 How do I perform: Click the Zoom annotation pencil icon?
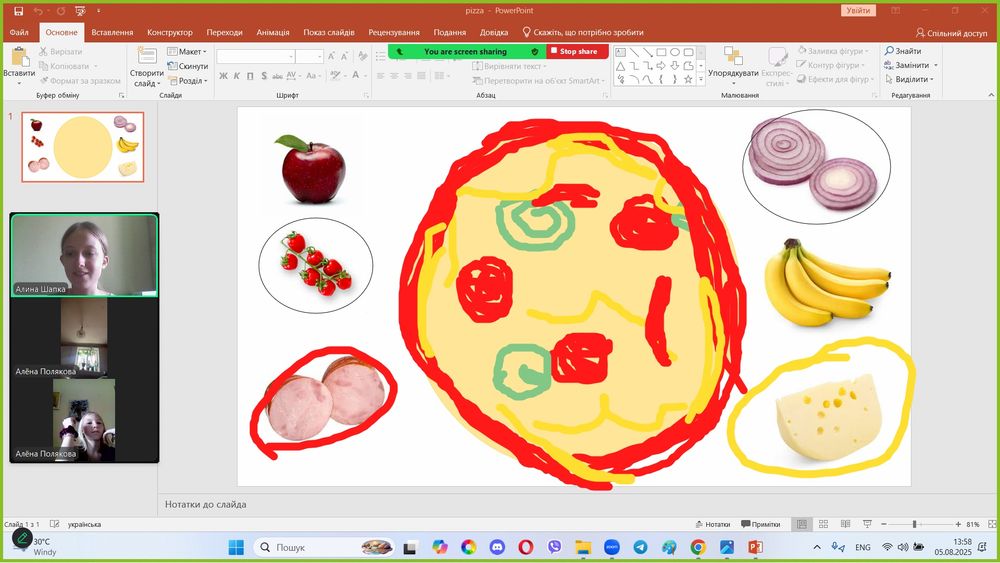[22, 538]
